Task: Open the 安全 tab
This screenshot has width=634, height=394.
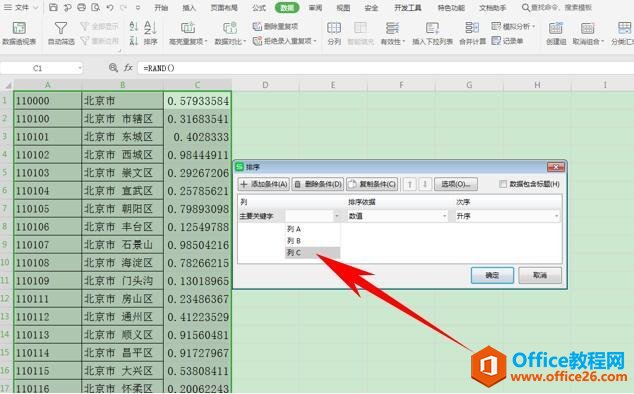Action: 371,8
